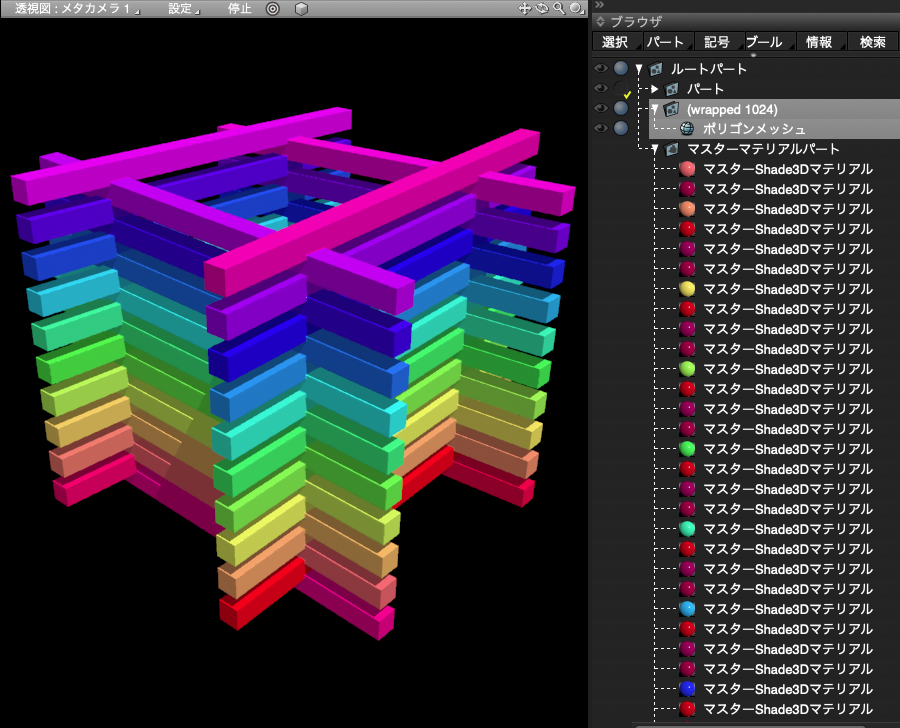Hide the (wrapped 1024) part with its eye
Viewport: 900px width, 728px height.
[601, 108]
